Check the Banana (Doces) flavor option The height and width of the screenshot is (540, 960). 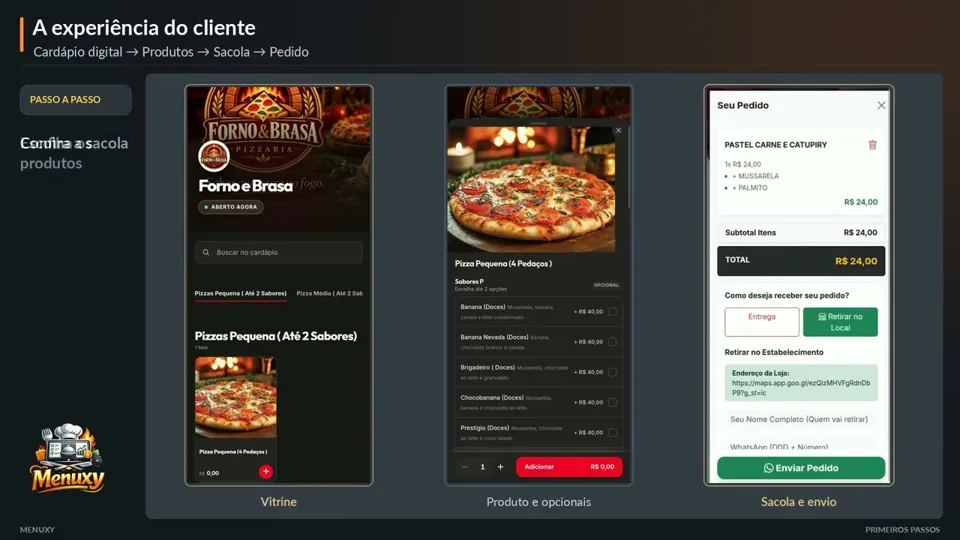[612, 312]
